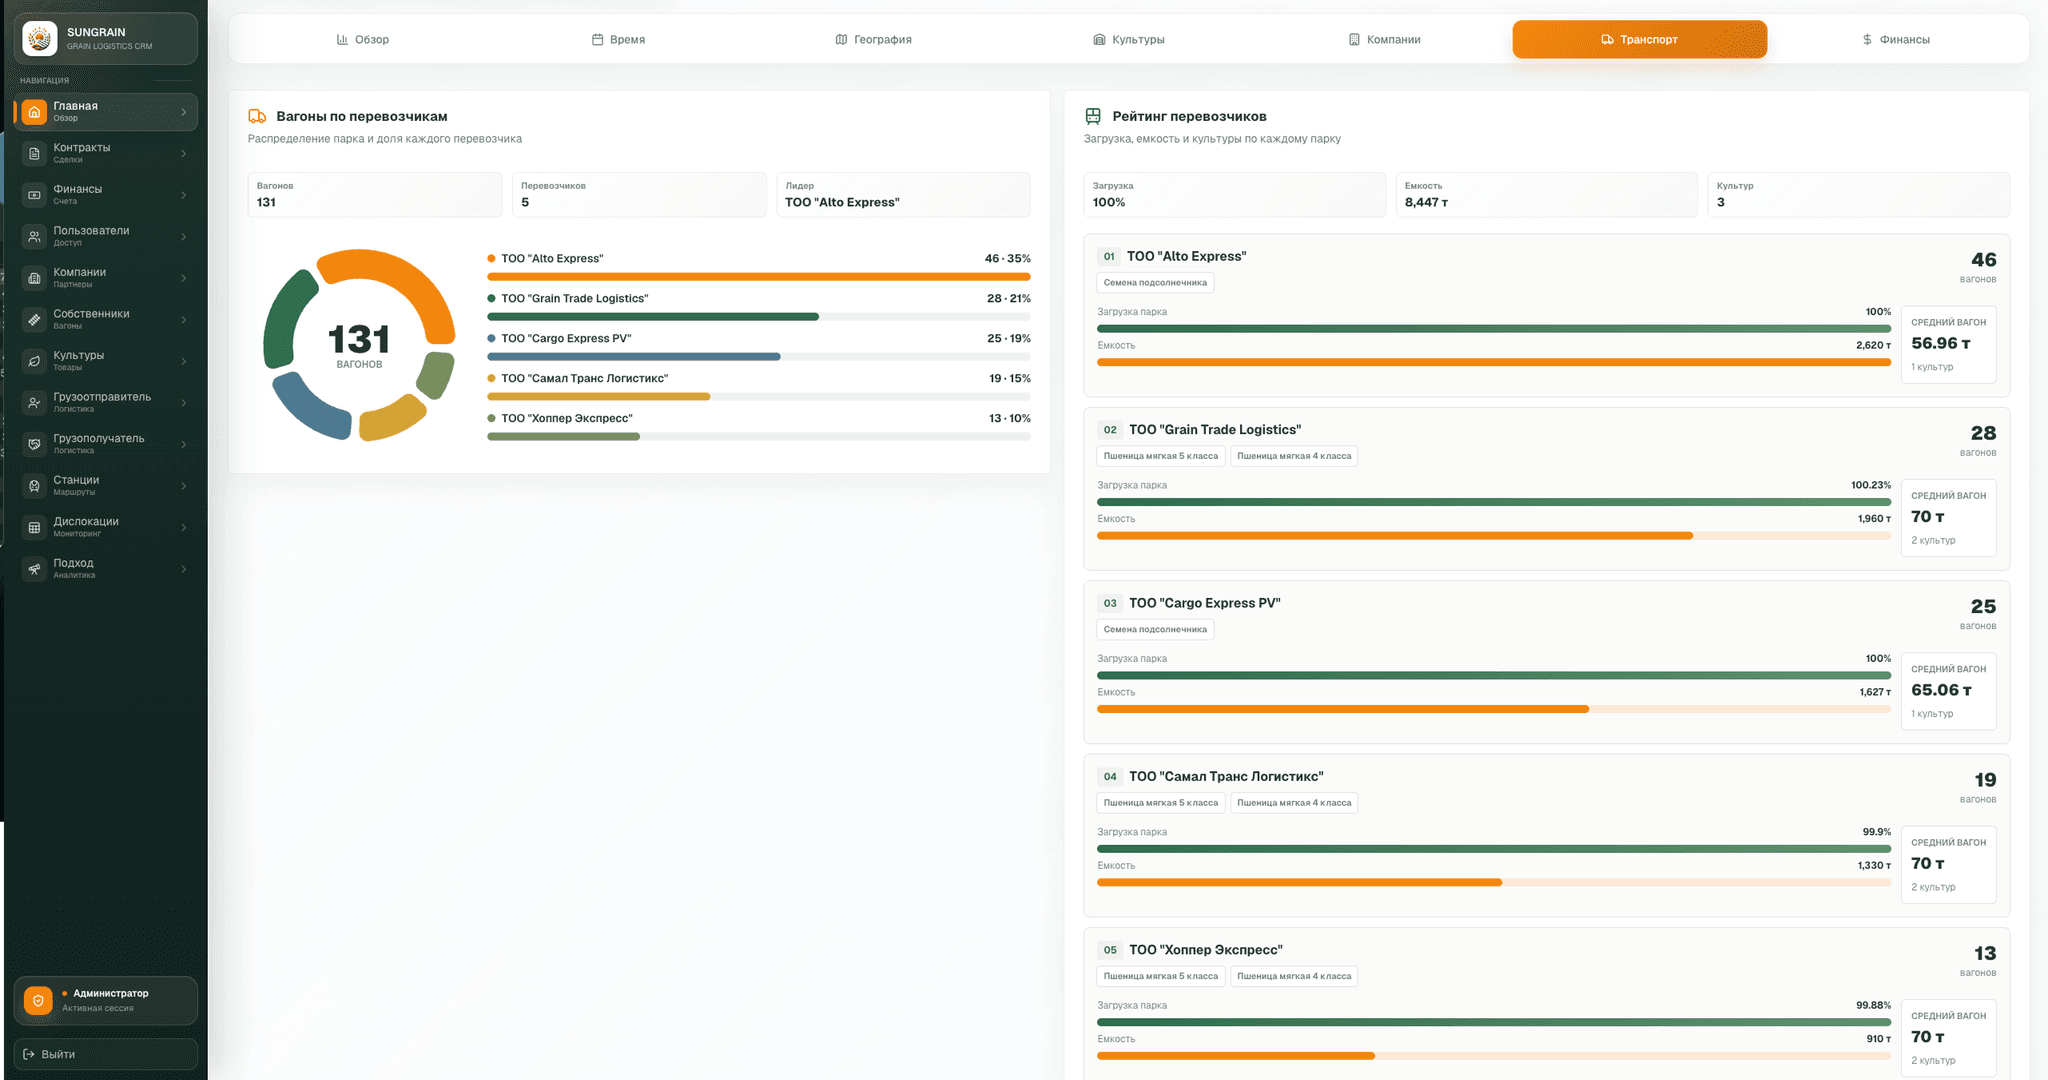The image size is (2048, 1080).
Task: Click the Станции station icon
Action: tap(34, 486)
